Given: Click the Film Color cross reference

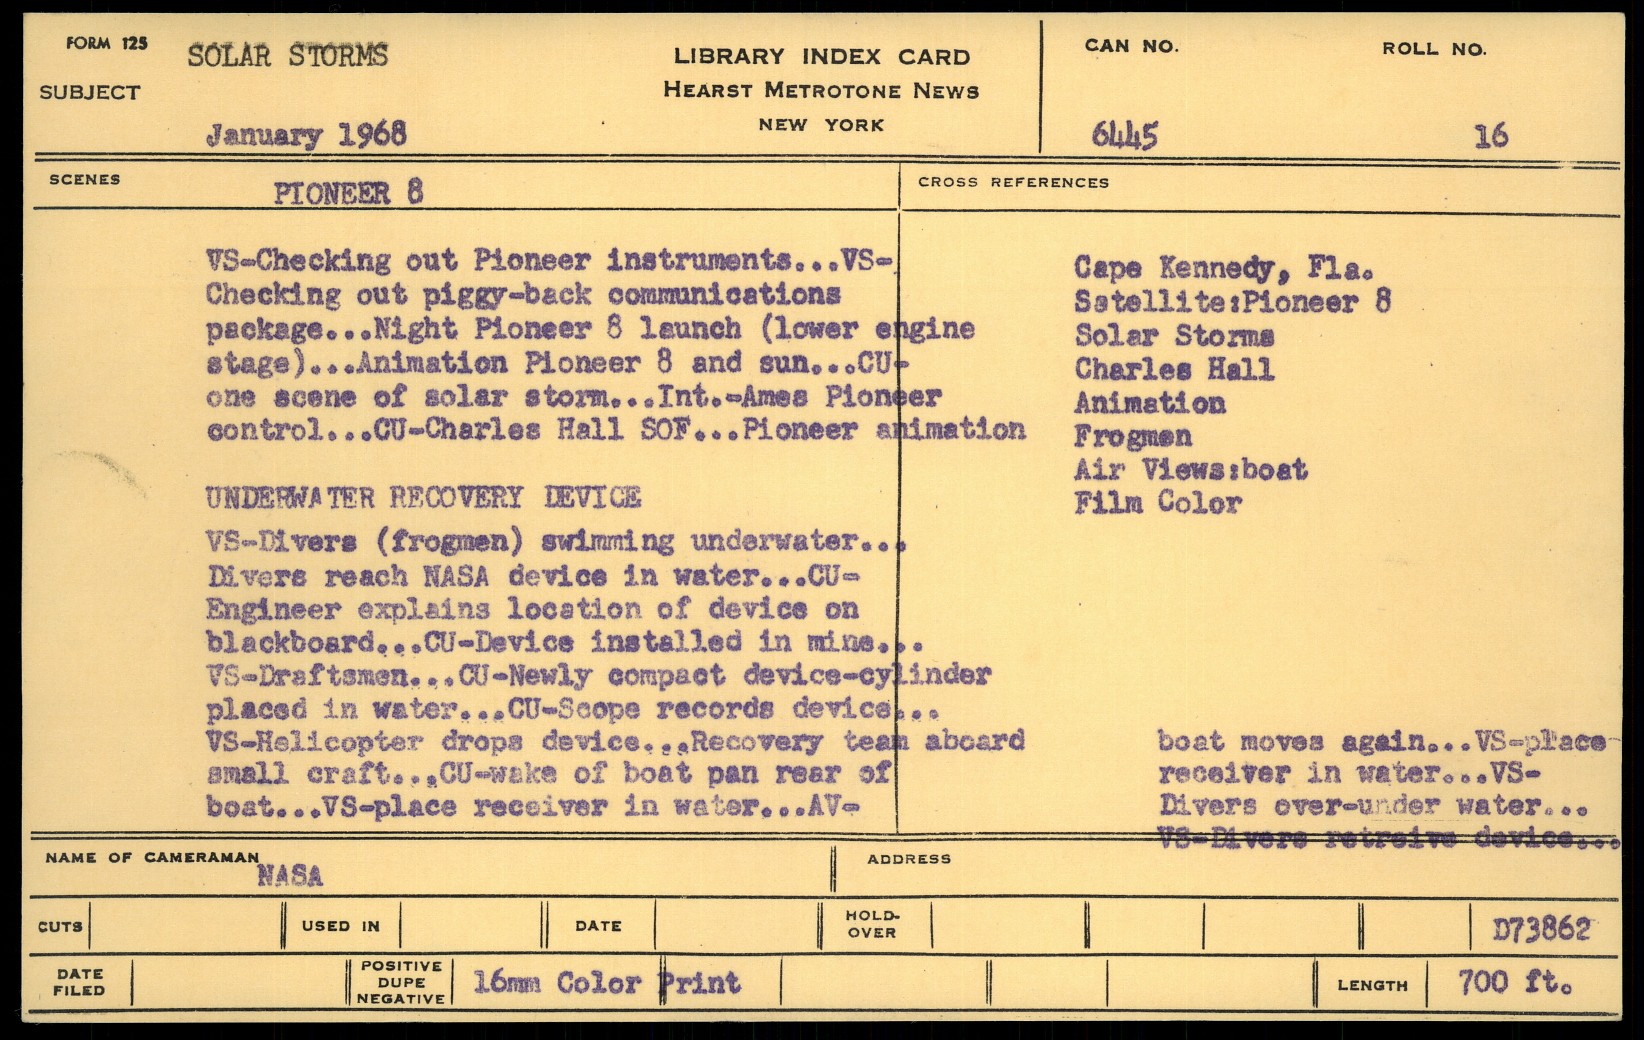Looking at the screenshot, I should click(x=1157, y=503).
